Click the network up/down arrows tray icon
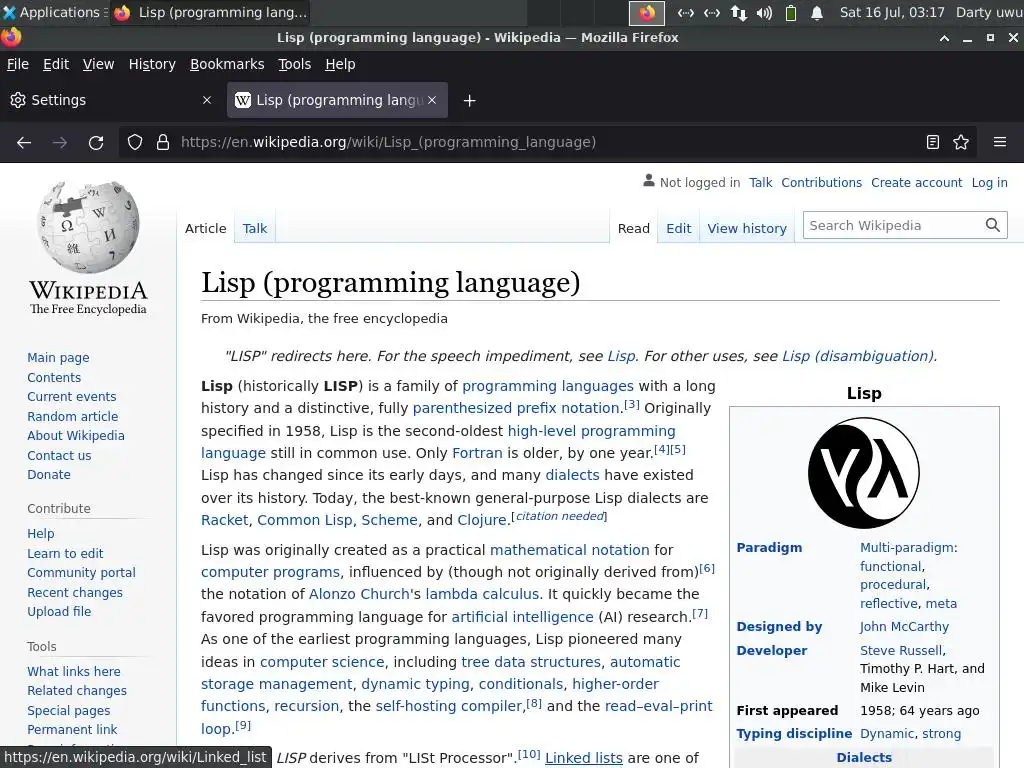This screenshot has width=1024, height=768. [739, 12]
